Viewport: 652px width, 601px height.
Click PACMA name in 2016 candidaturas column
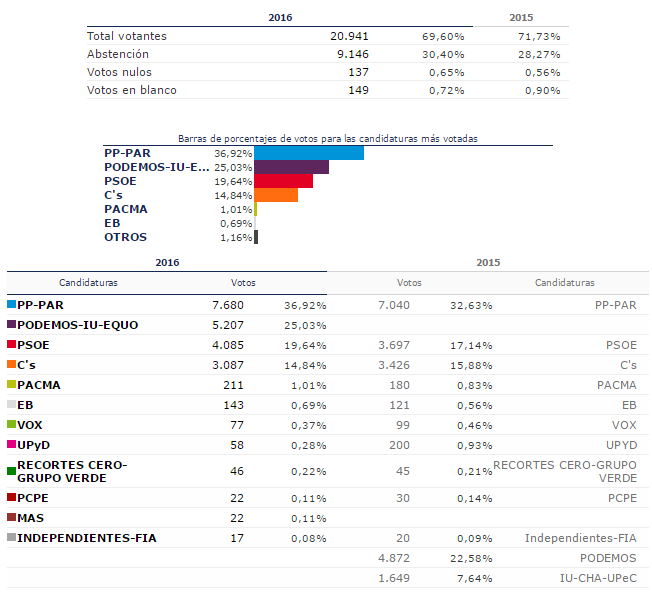[39, 385]
